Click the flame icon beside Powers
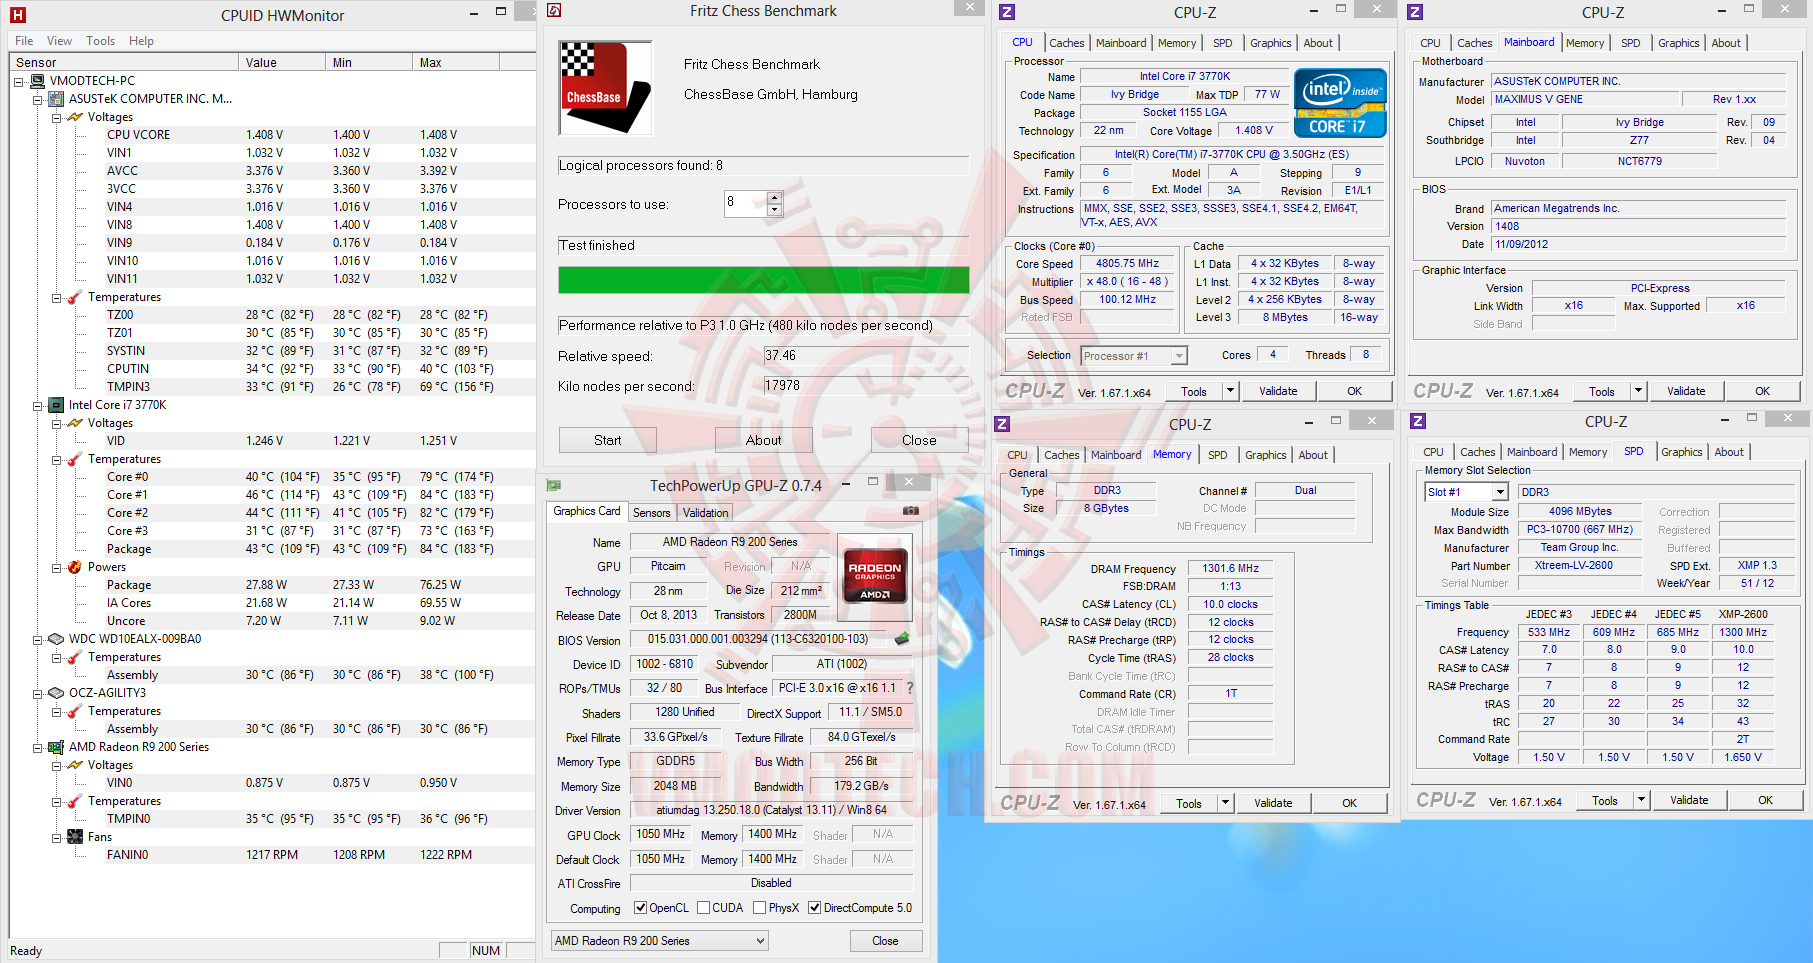Image resolution: width=1813 pixels, height=963 pixels. (75, 567)
